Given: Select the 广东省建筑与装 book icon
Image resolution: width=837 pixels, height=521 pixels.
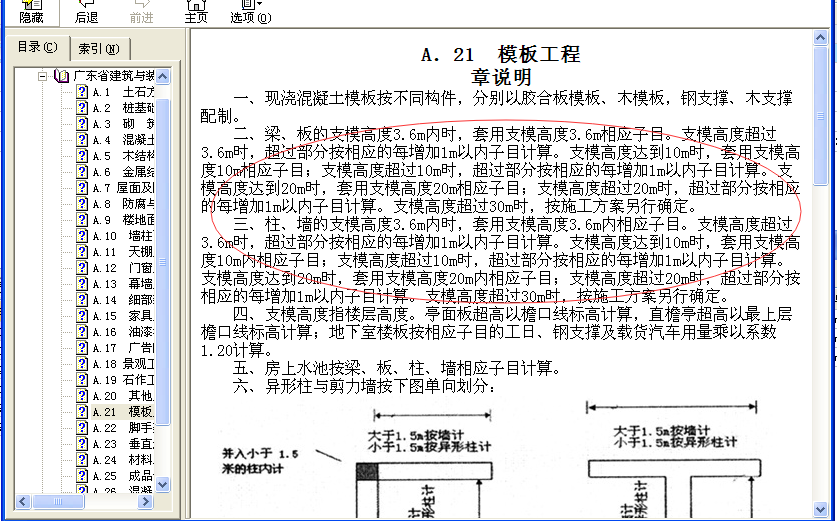Looking at the screenshot, I should (x=62, y=76).
